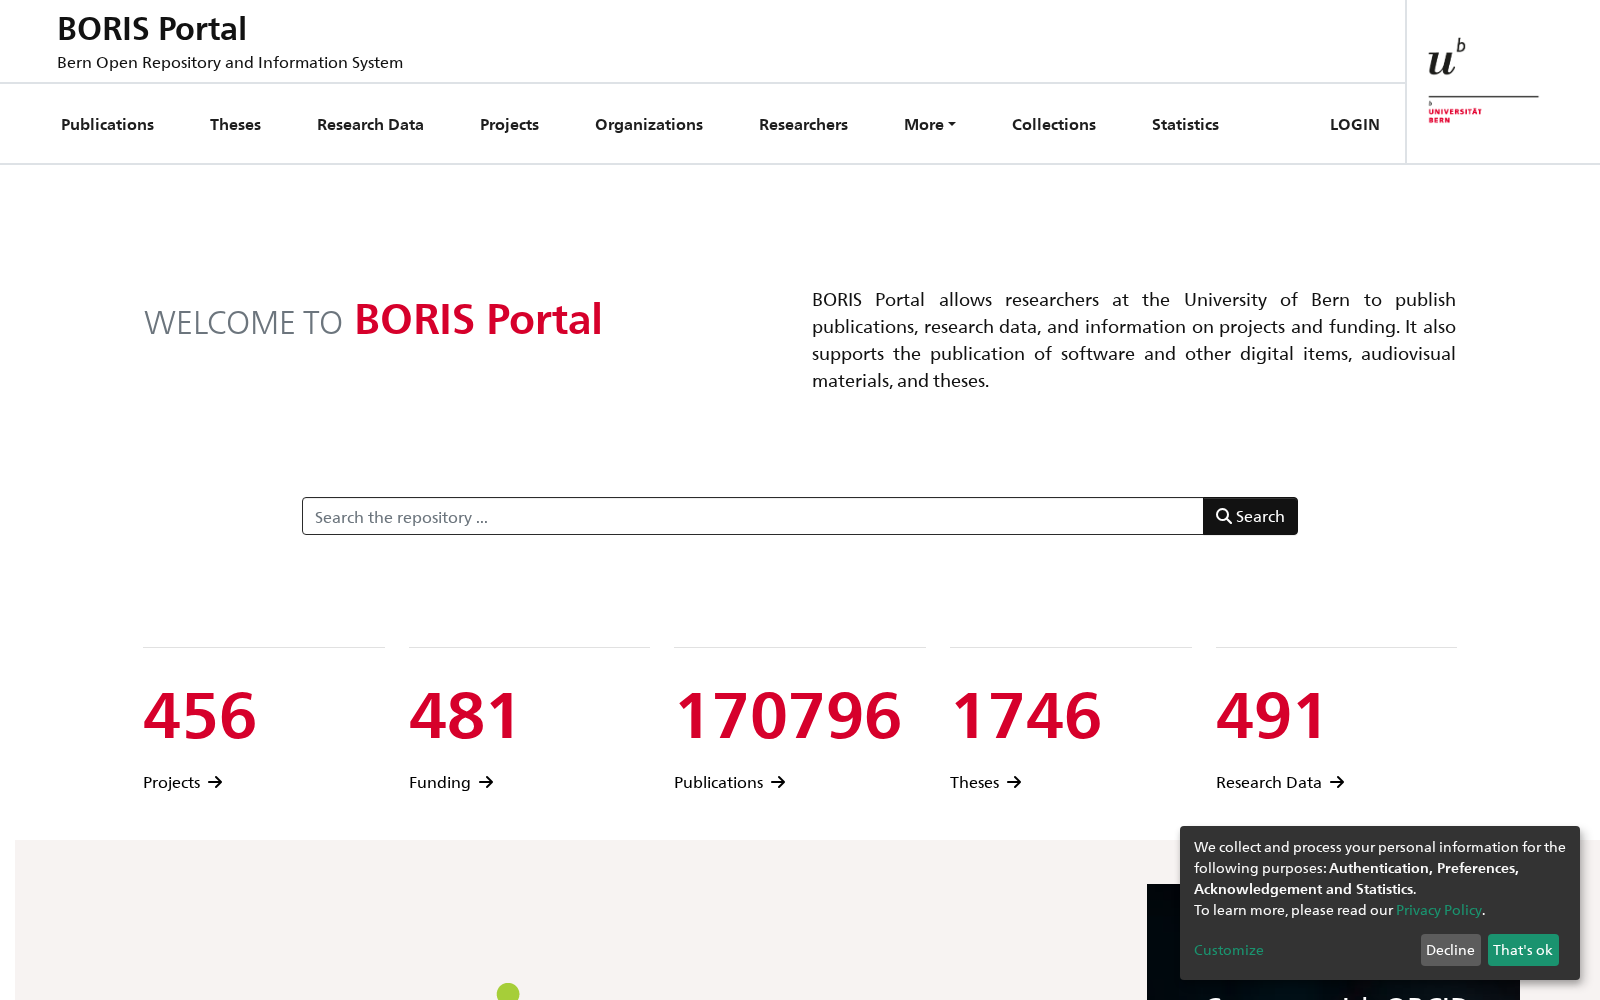Click the red BORIS Portal welcome heading
Image resolution: width=1600 pixels, height=1000 pixels.
point(478,320)
